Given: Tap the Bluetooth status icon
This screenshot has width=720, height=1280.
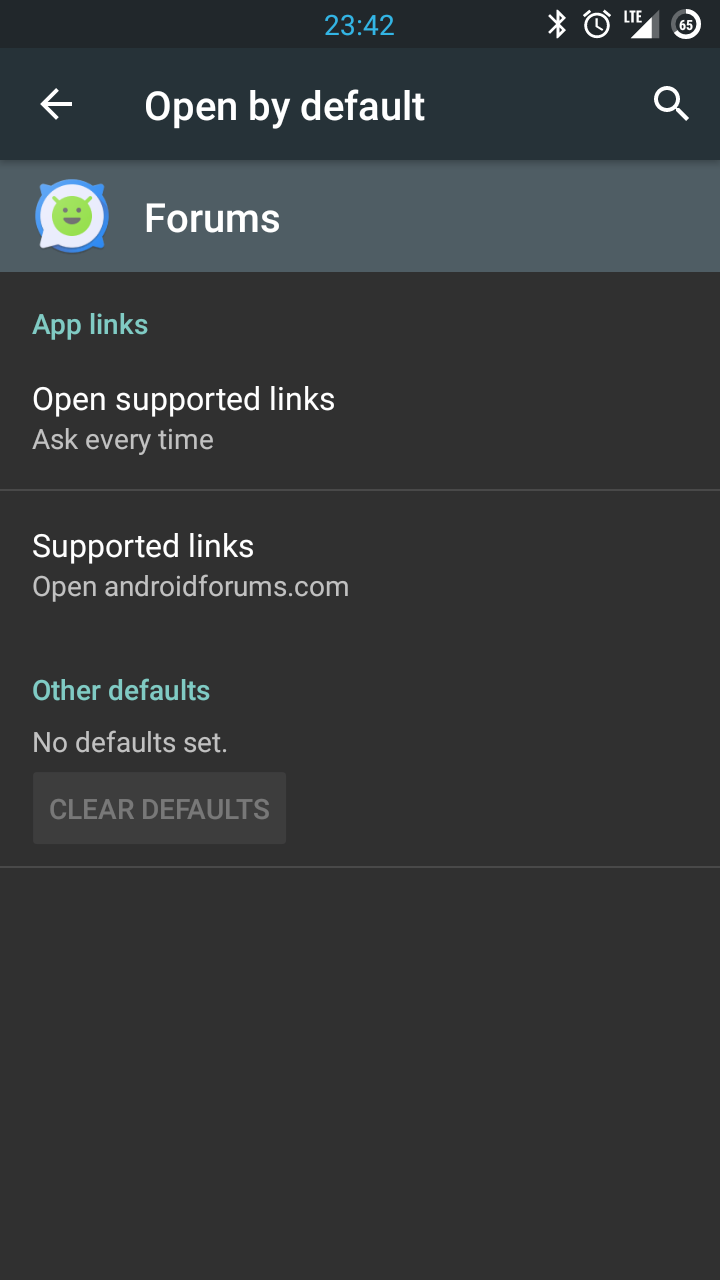Looking at the screenshot, I should coord(557,24).
